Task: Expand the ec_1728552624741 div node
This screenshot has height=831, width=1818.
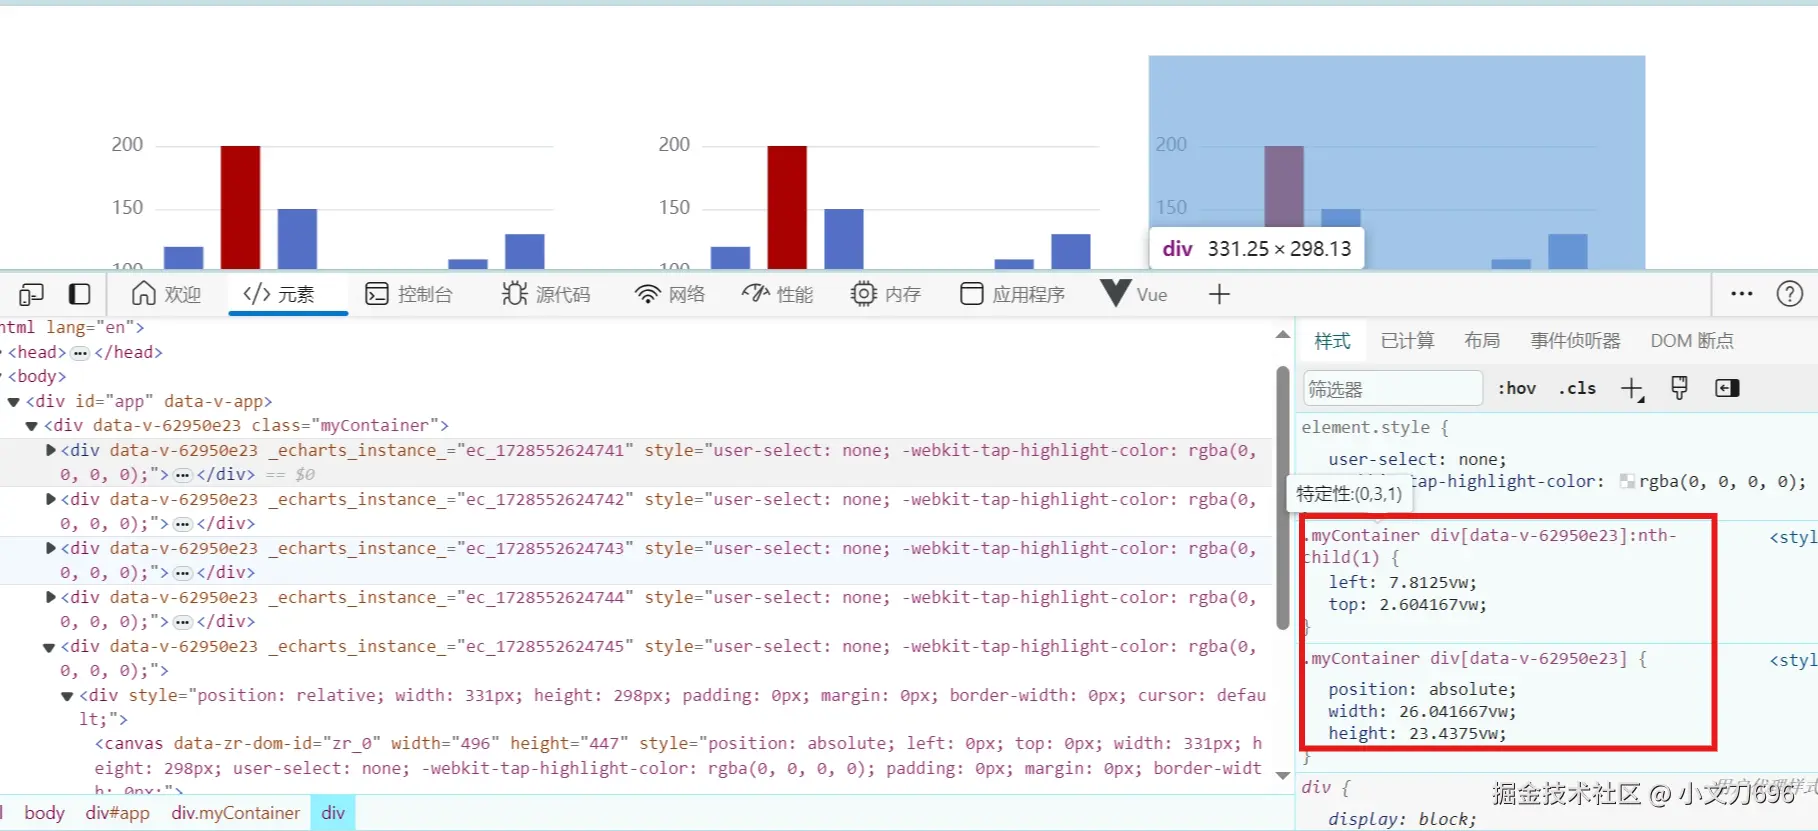Action: [x=51, y=450]
